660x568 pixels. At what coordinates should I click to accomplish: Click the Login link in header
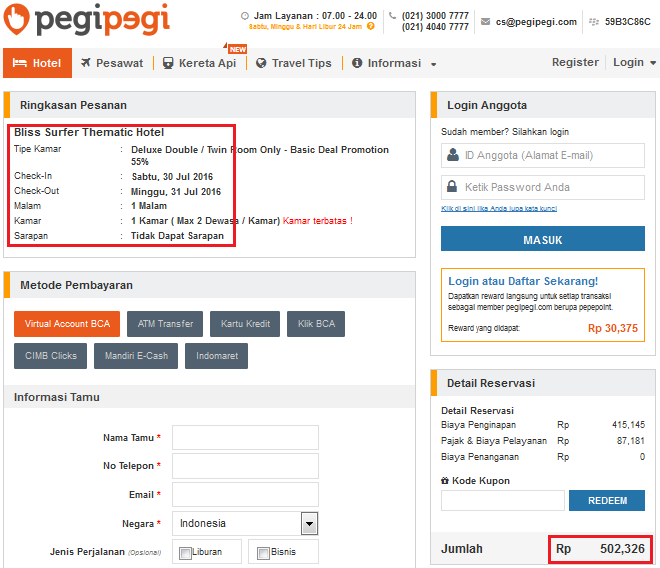[x=628, y=62]
